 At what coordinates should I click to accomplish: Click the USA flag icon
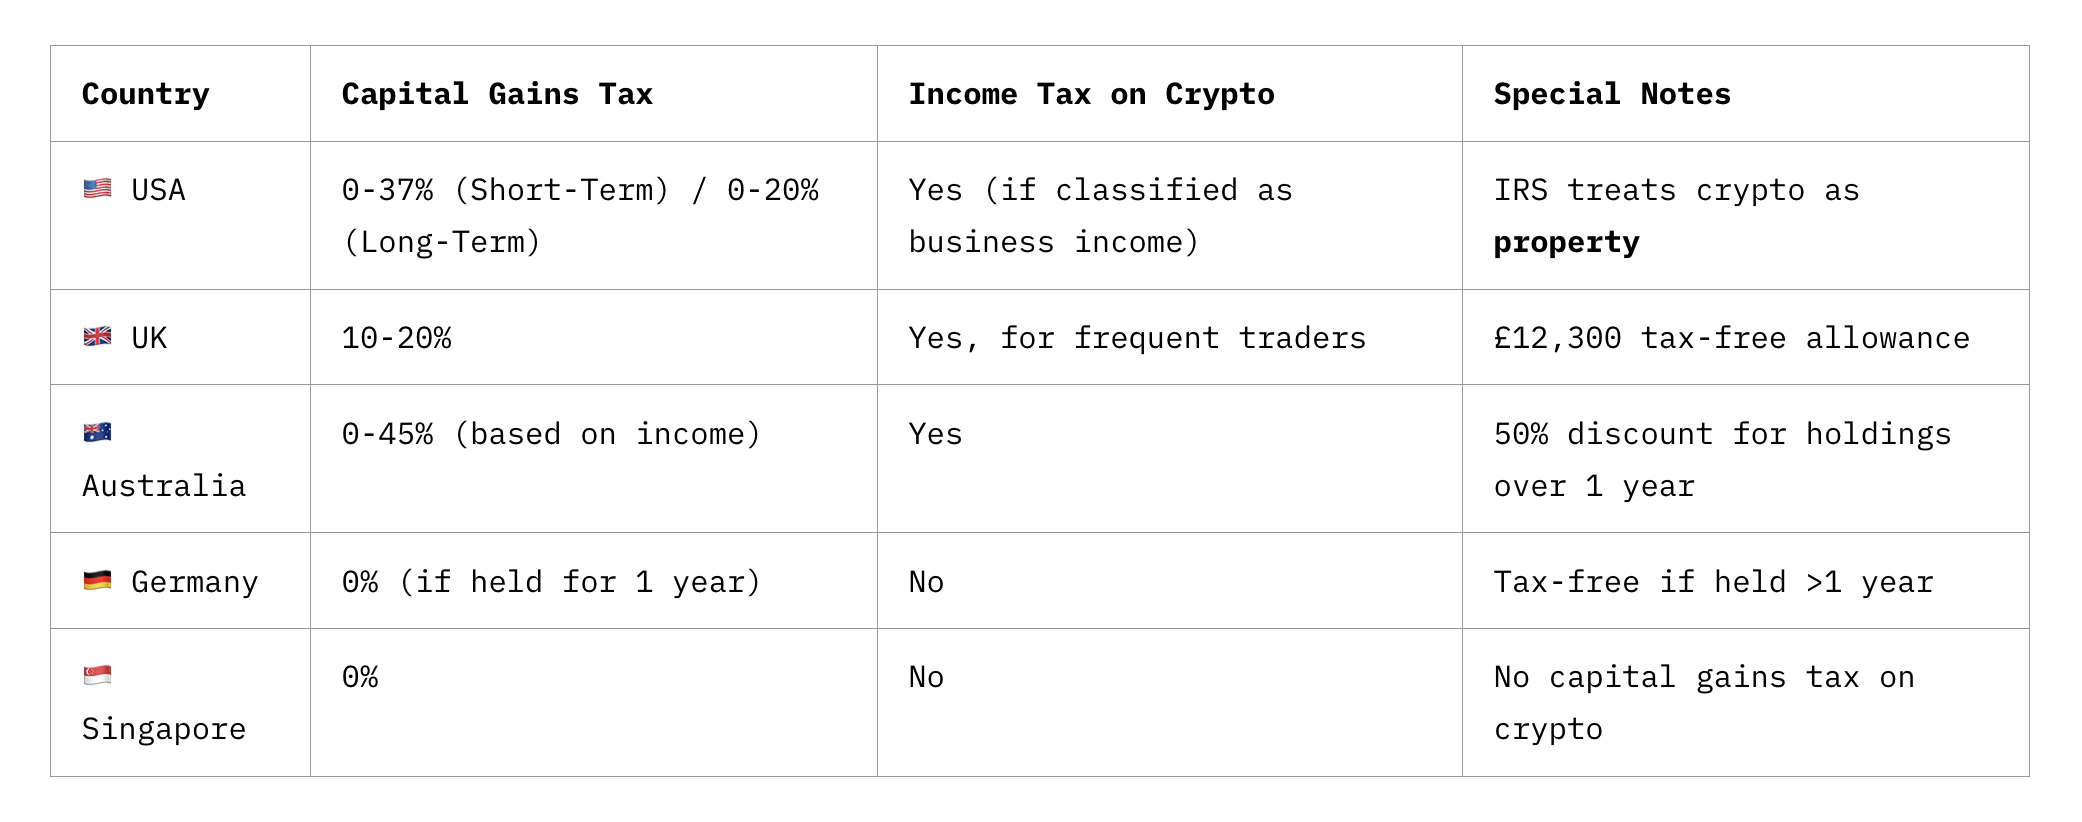click(x=97, y=189)
